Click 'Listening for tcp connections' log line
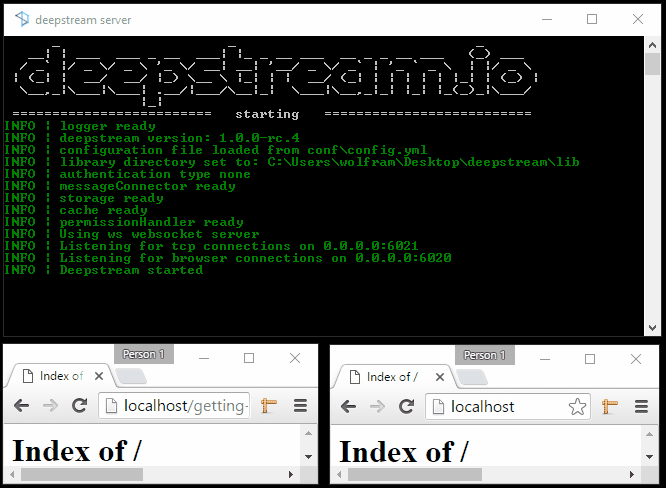Viewport: 666px width, 488px height. (239, 246)
